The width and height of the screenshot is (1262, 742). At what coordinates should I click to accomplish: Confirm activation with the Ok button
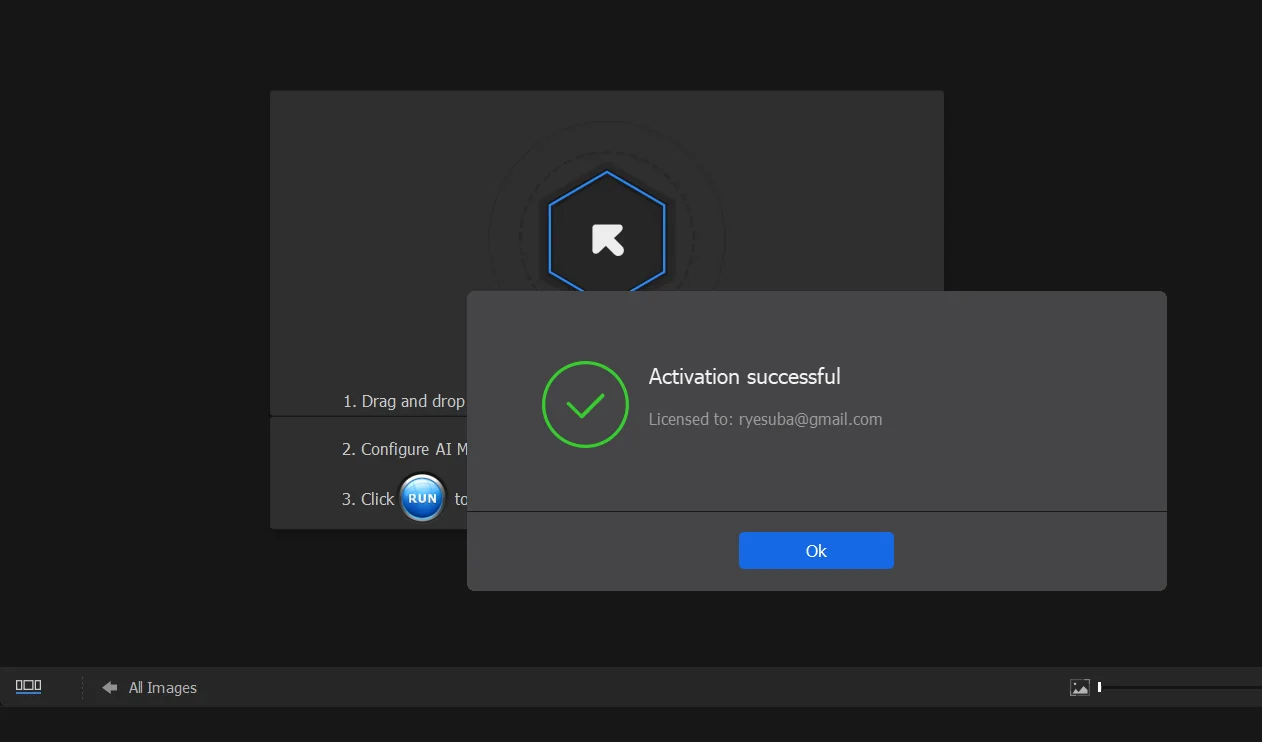(x=816, y=551)
